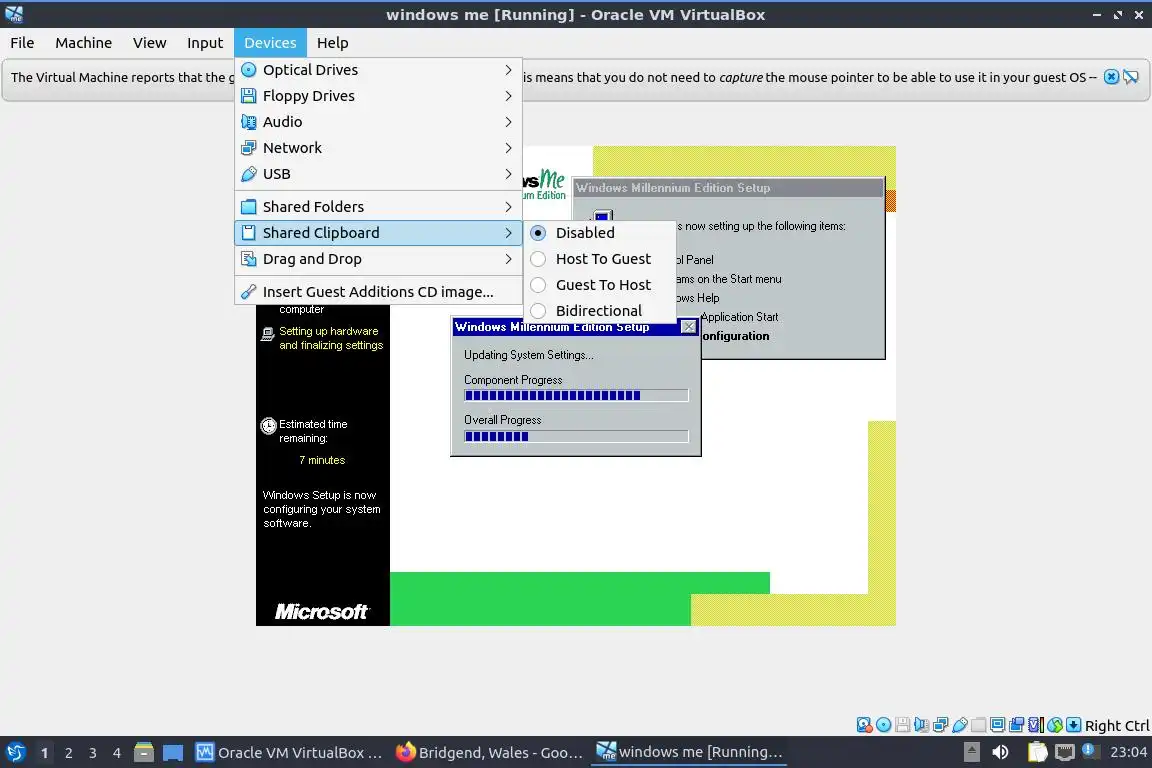Click the Overall Progress bar
Image resolution: width=1152 pixels, height=768 pixels.
[576, 437]
